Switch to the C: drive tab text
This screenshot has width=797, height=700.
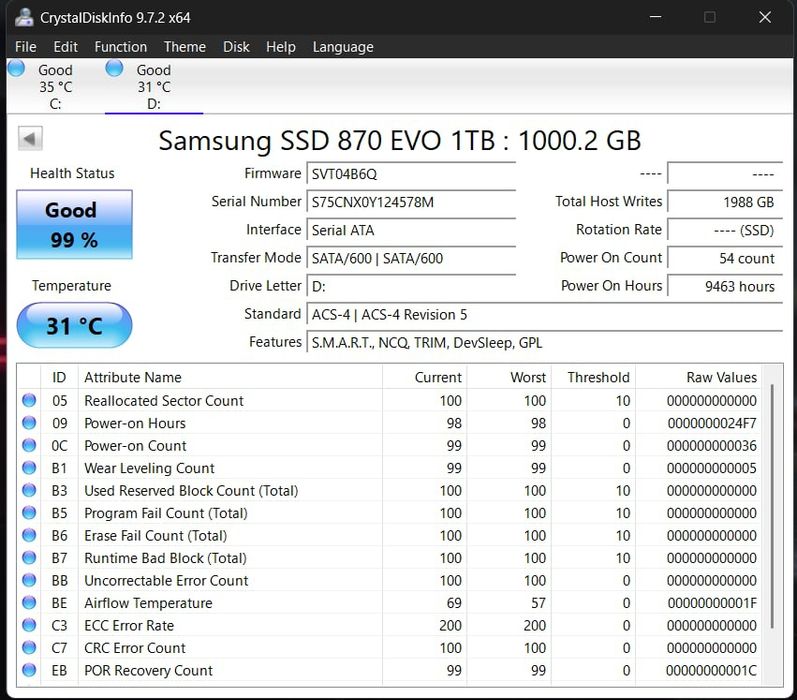pos(55,87)
